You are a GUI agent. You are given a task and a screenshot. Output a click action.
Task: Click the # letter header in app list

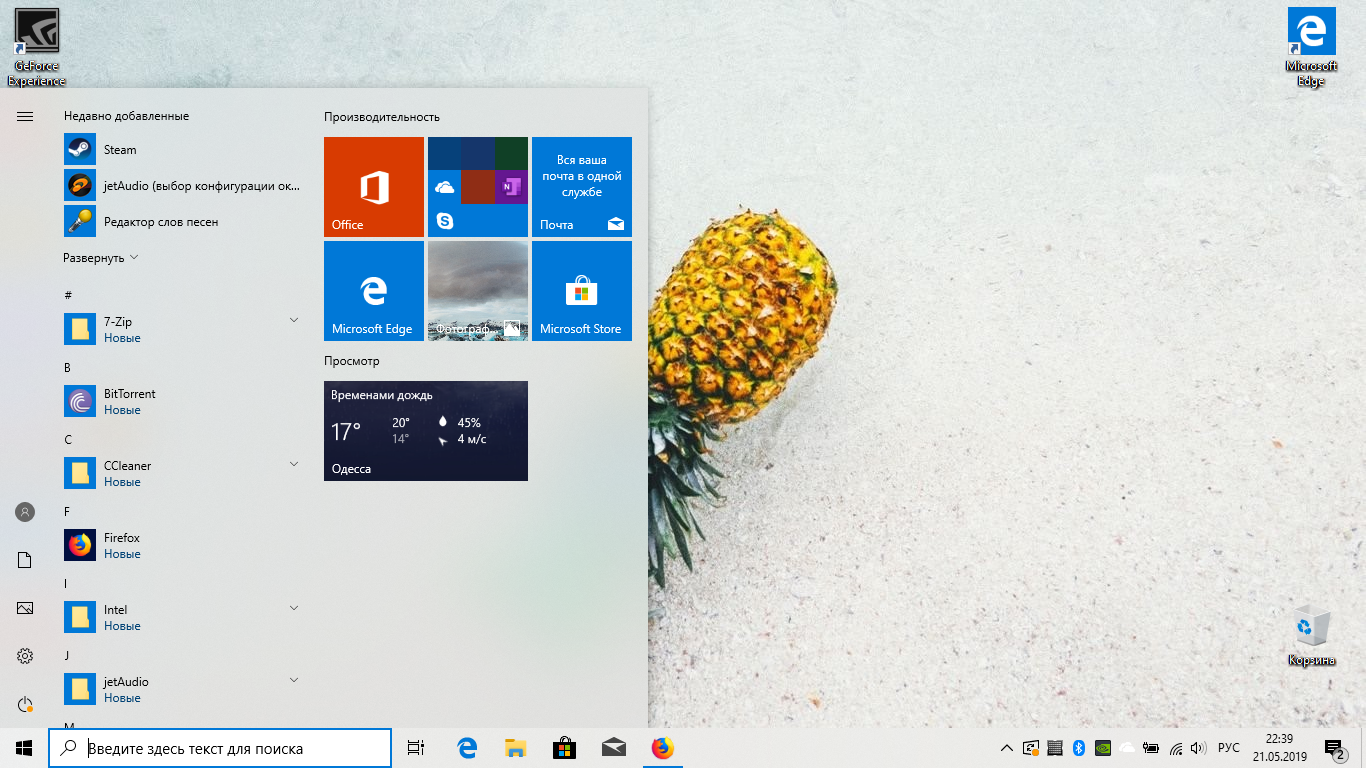[x=68, y=295]
